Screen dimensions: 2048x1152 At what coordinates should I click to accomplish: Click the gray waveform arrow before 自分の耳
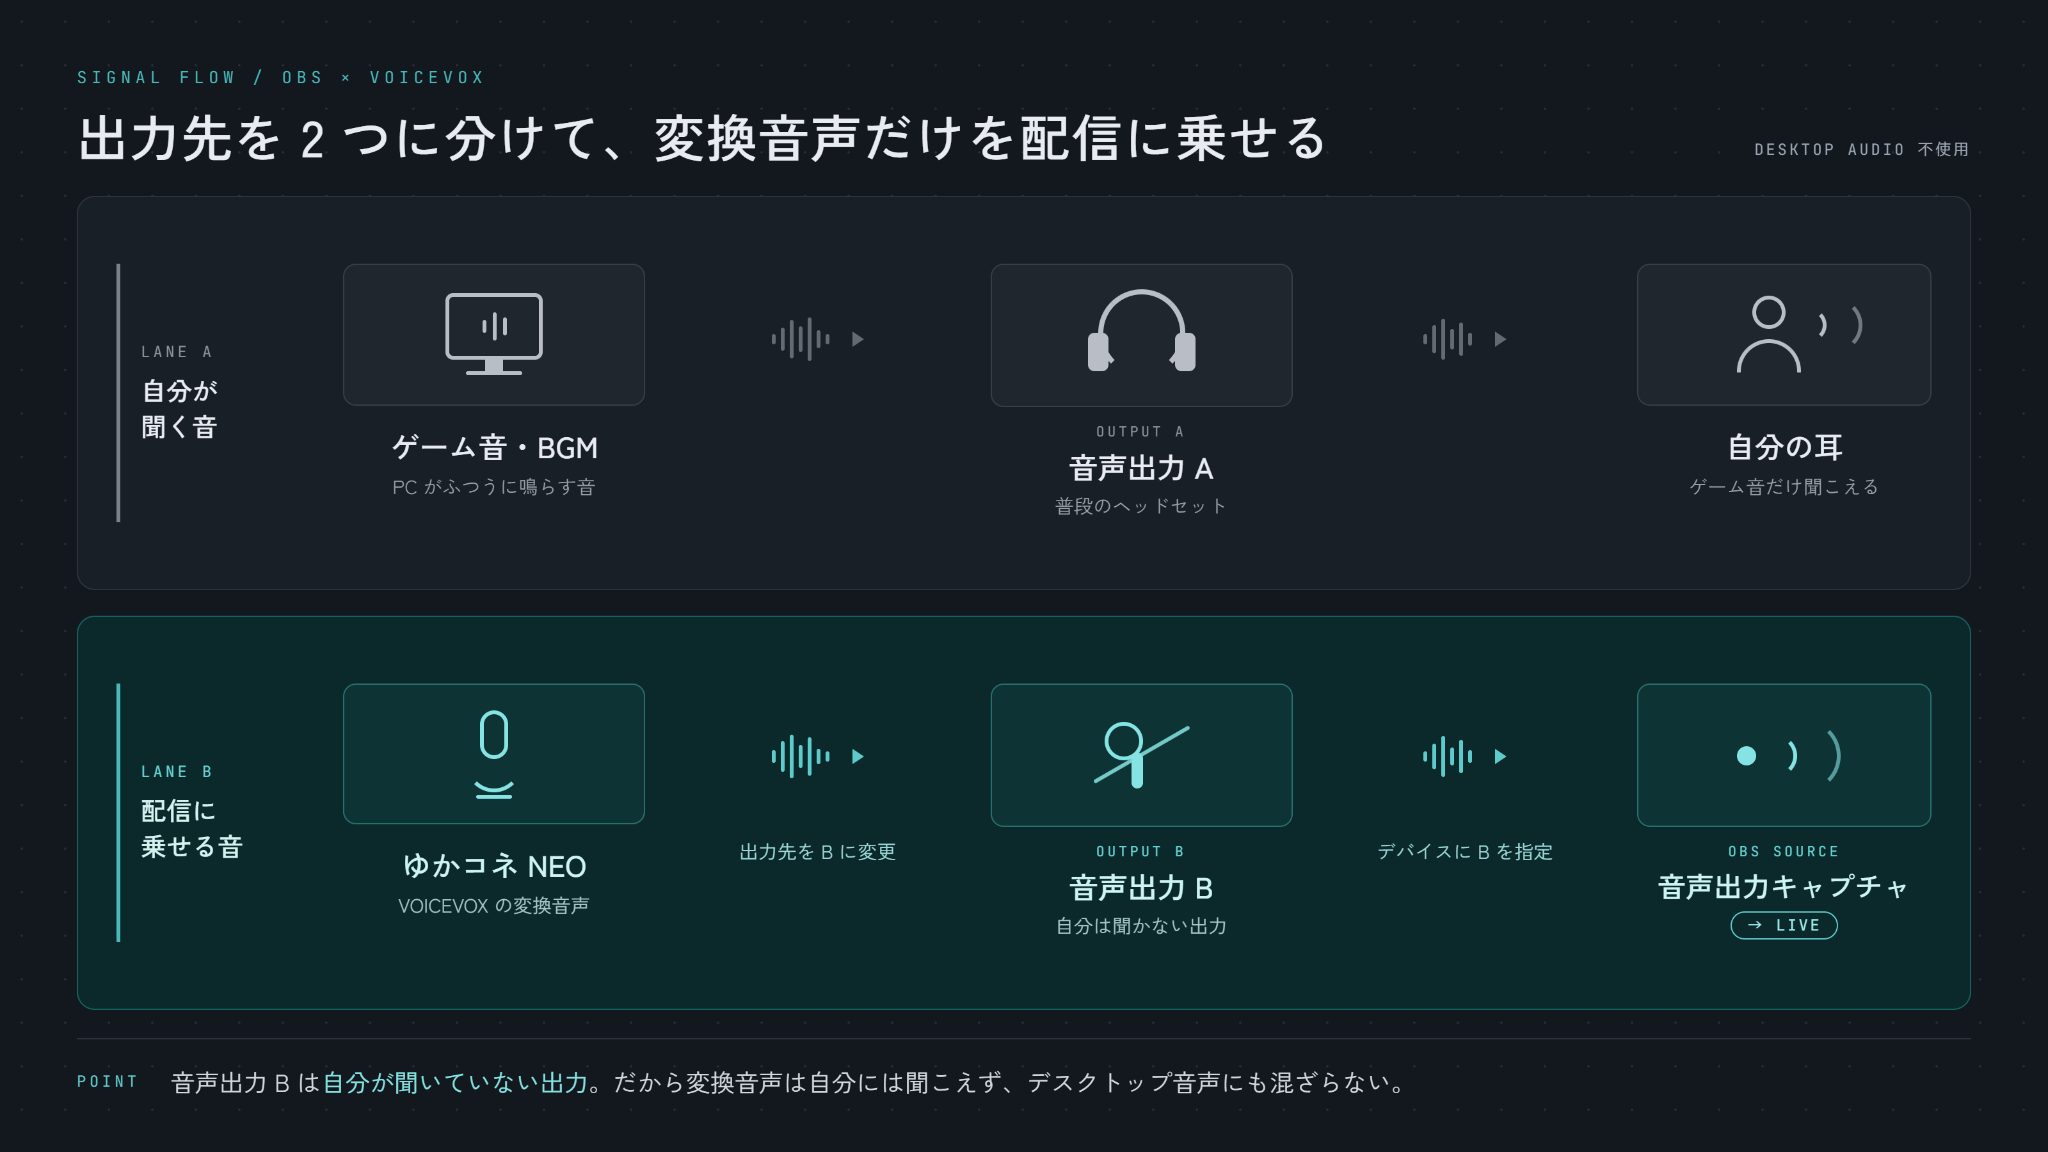(1464, 339)
